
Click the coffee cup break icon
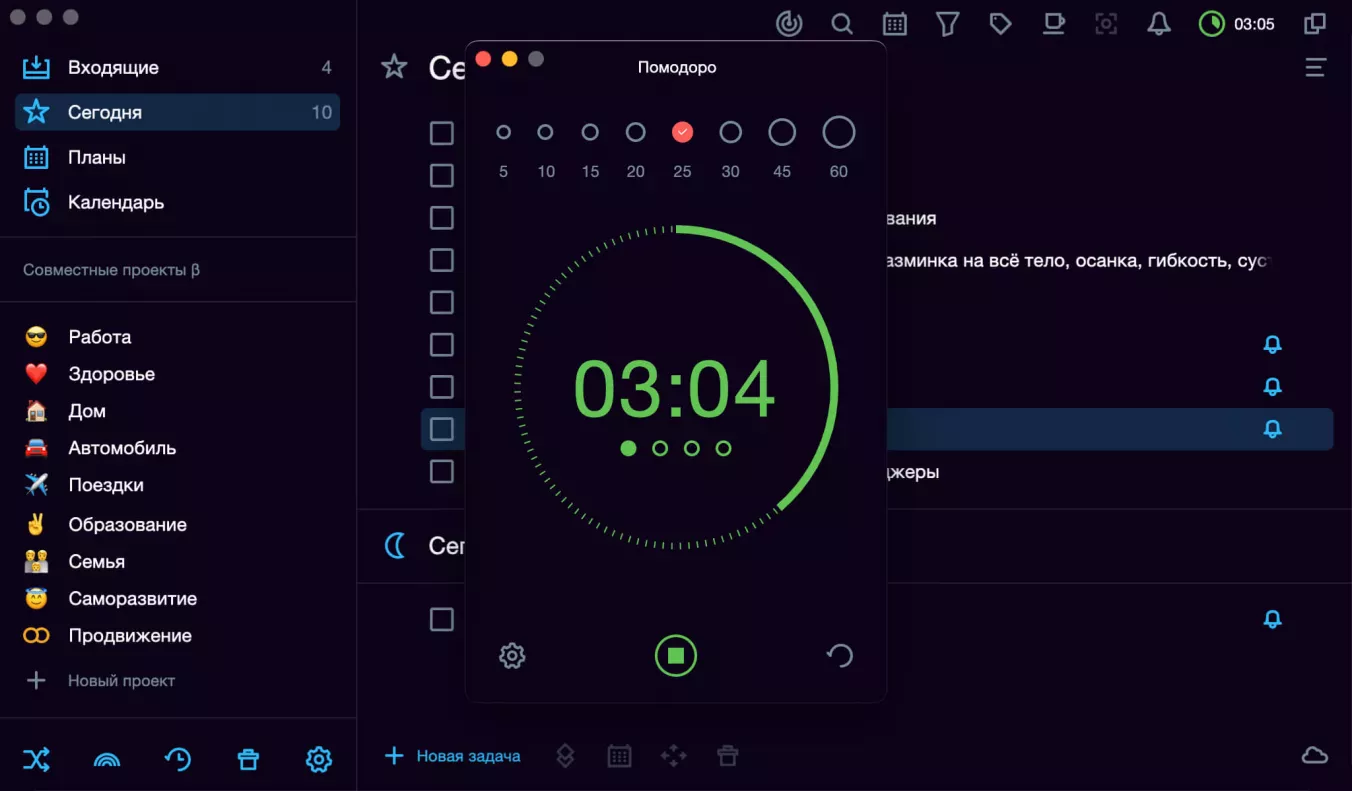tap(1053, 24)
